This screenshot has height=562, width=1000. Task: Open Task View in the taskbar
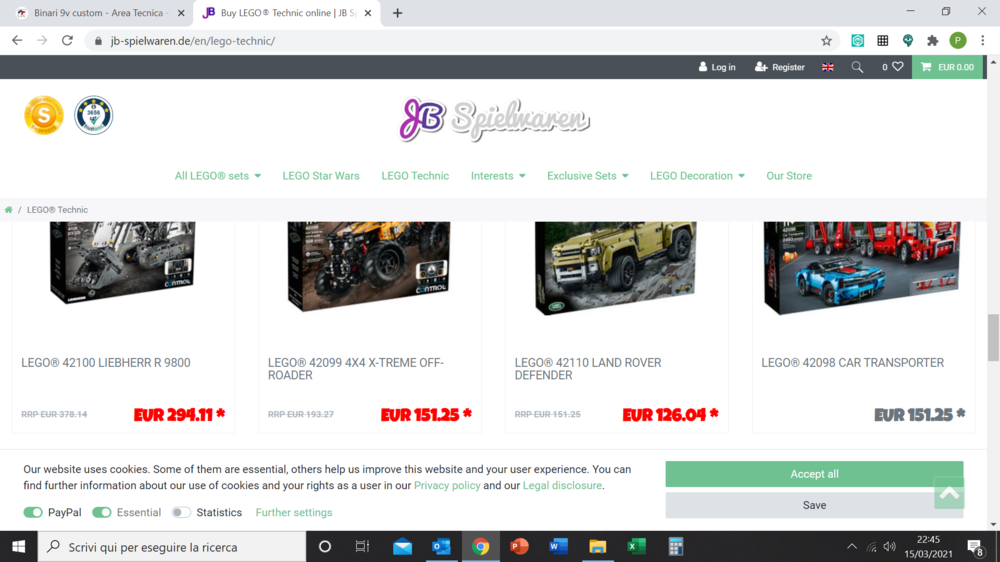[x=362, y=547]
